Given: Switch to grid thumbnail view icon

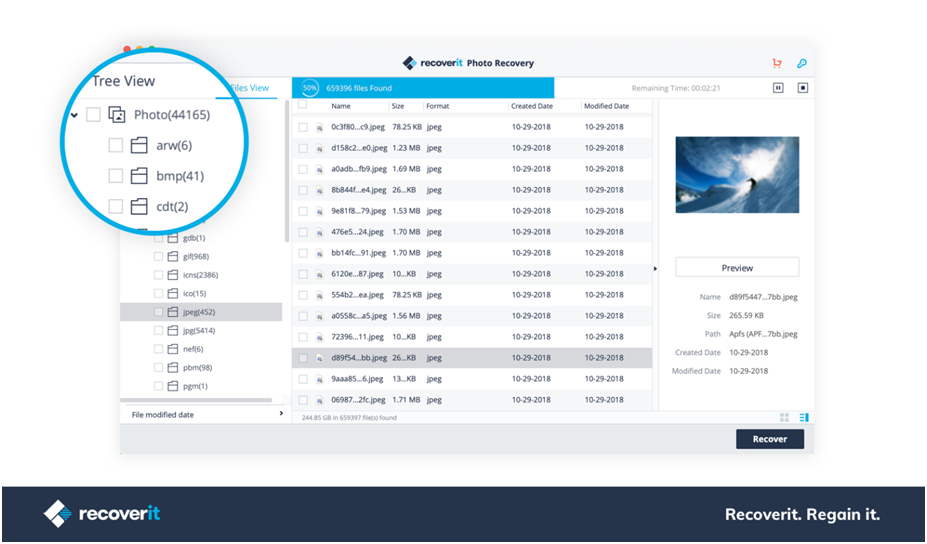Looking at the screenshot, I should pos(784,417).
